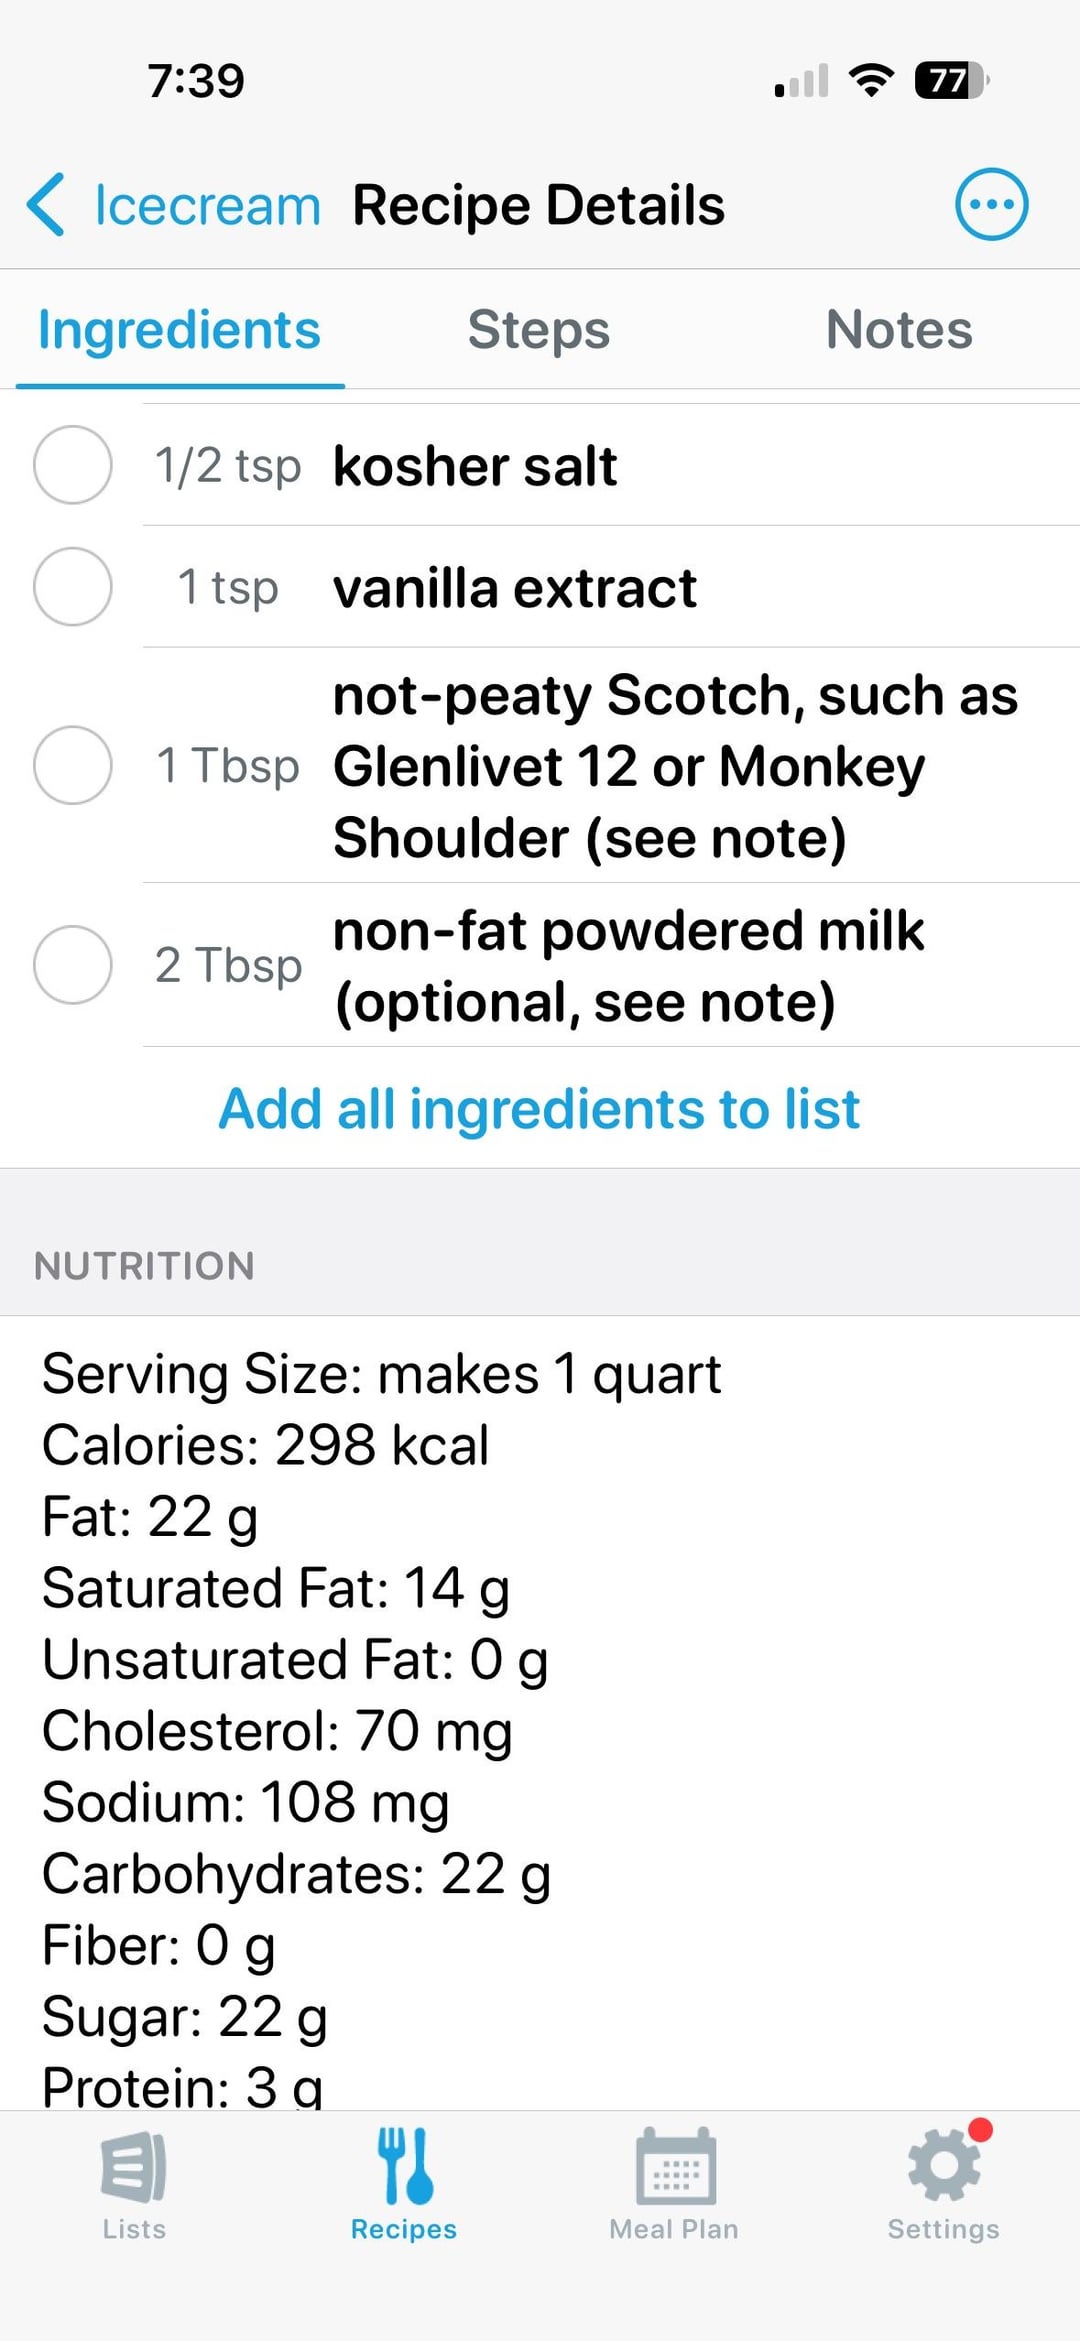Tap the cellular signal bars indicator

801,80
